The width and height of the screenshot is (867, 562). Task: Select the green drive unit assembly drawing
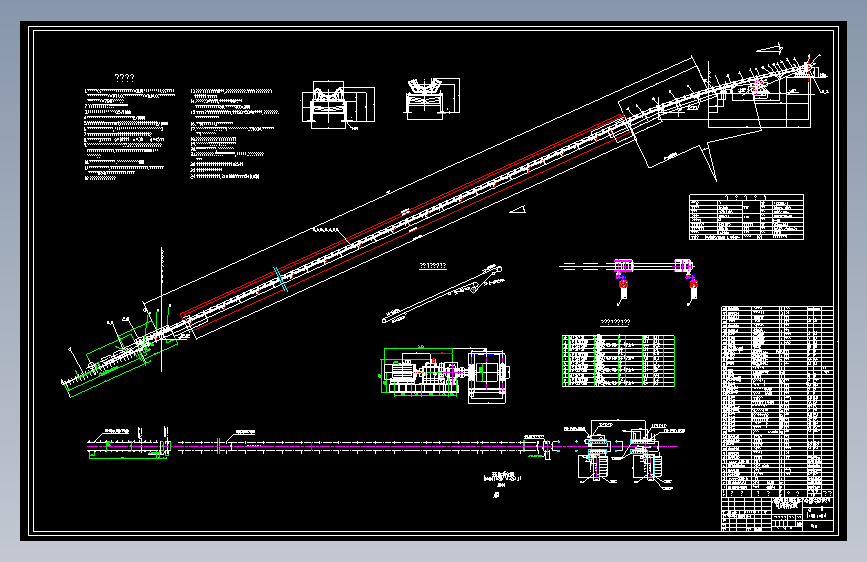click(x=445, y=374)
